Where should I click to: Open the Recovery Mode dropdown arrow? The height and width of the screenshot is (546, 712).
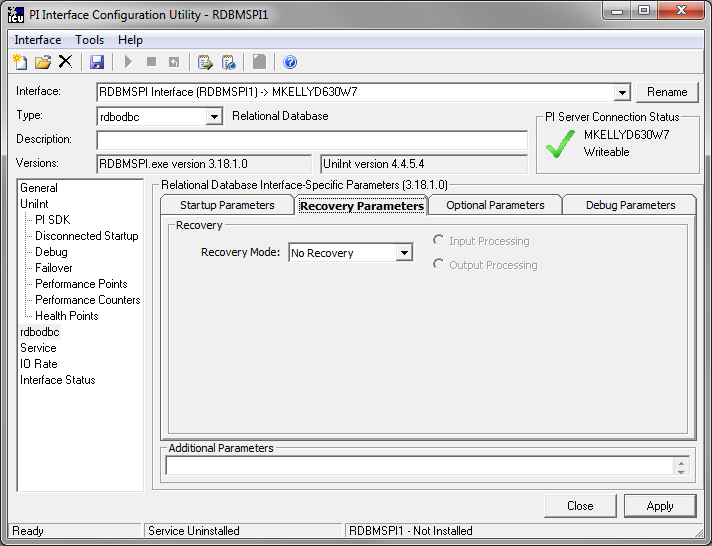click(x=404, y=253)
